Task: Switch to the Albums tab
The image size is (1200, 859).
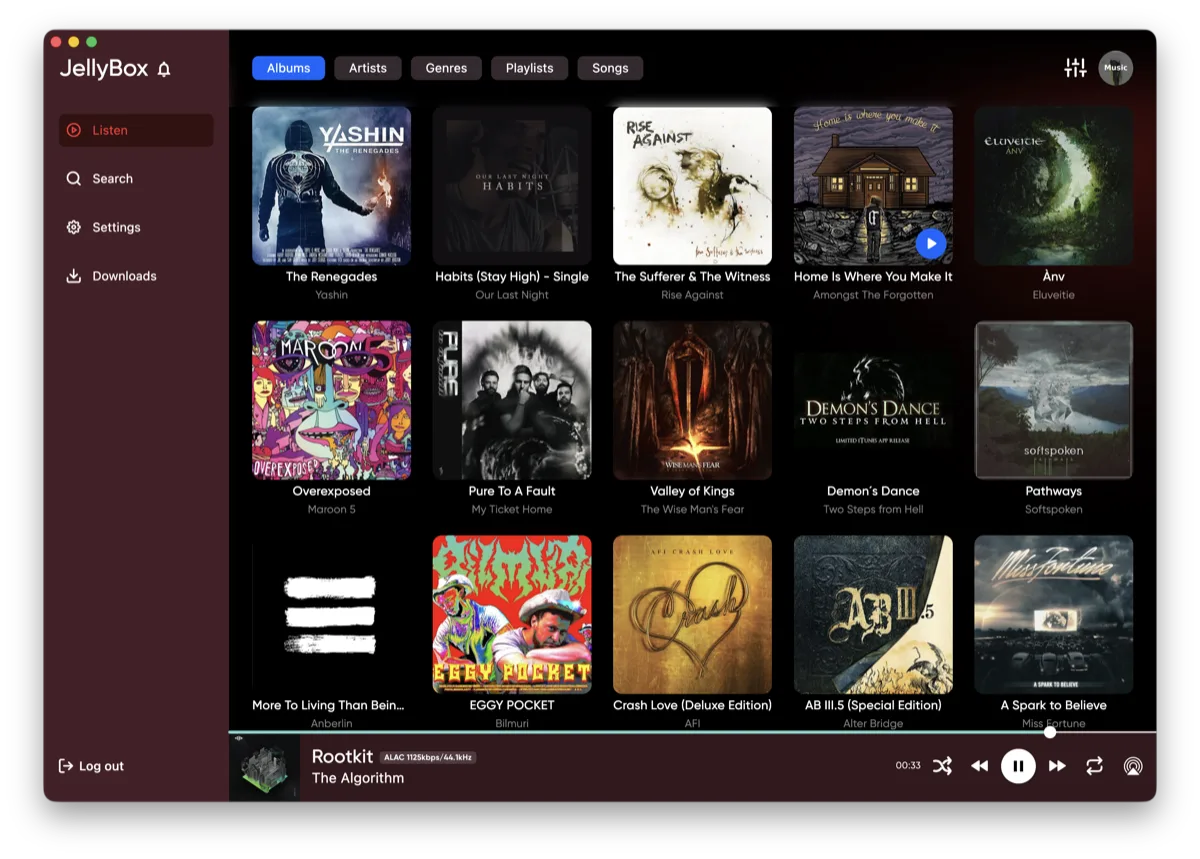Action: 288,68
